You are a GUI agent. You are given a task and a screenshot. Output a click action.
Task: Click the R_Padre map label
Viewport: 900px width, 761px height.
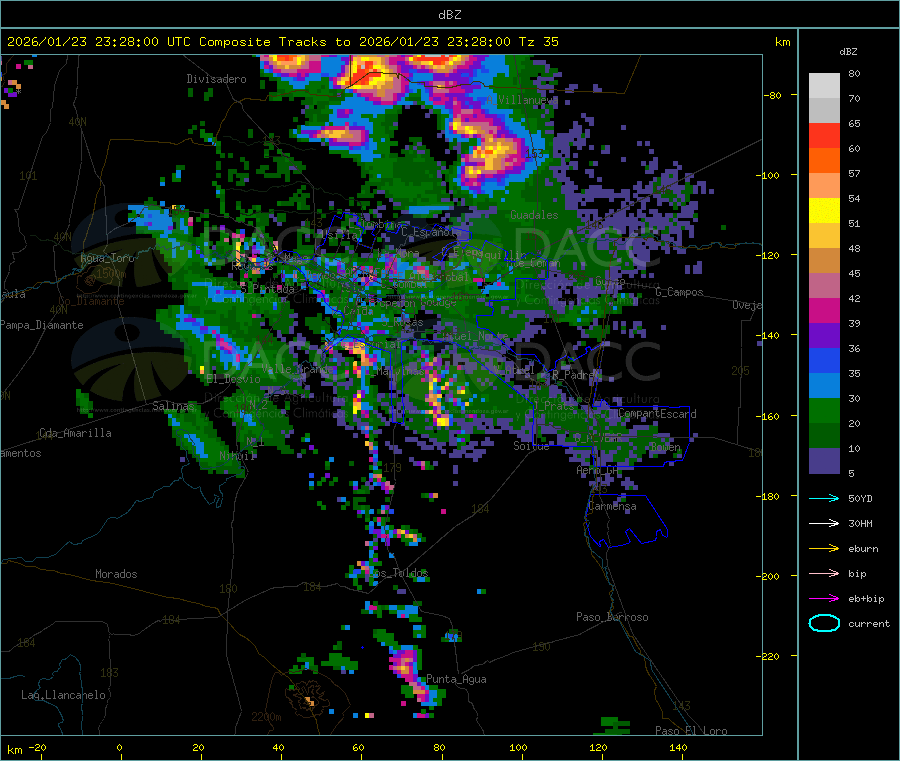576,375
